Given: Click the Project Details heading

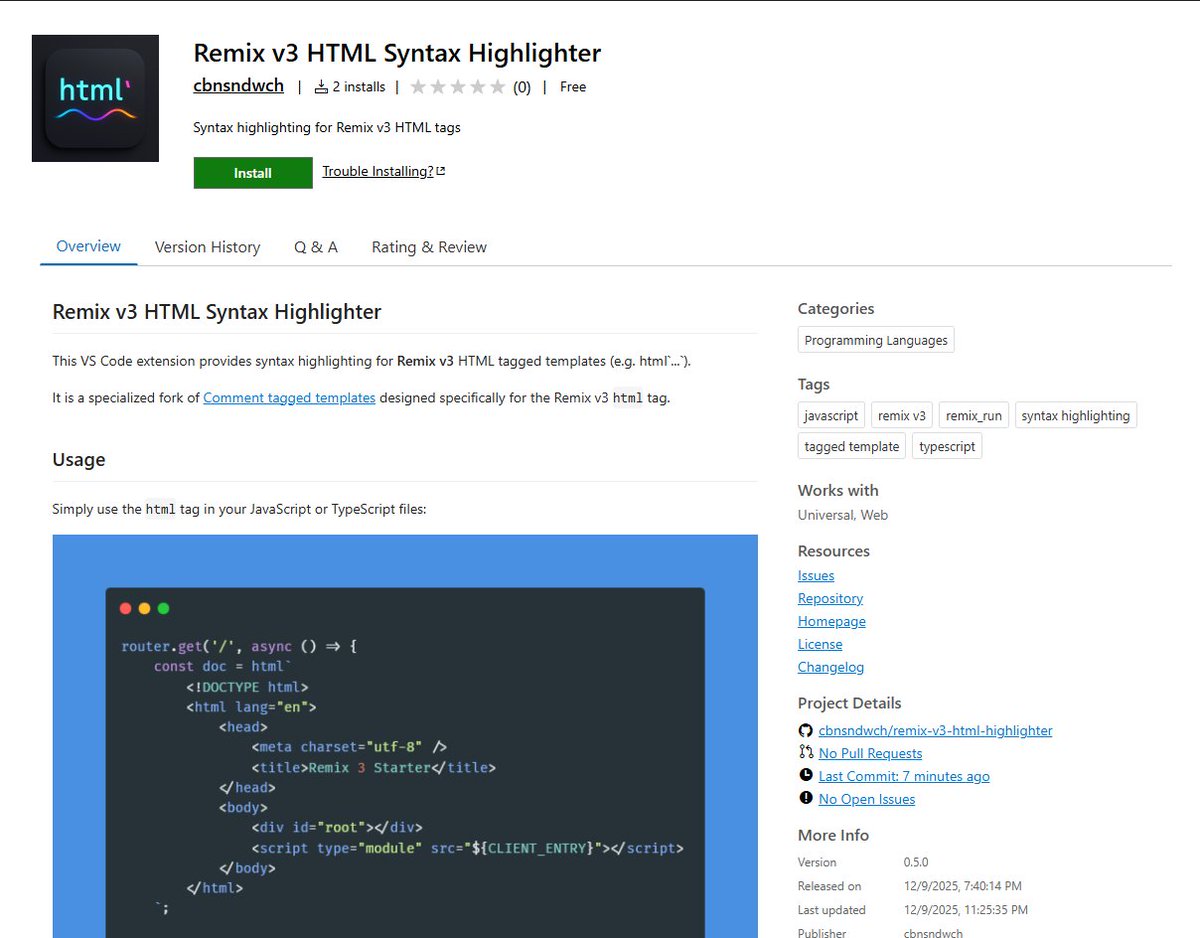Looking at the screenshot, I should coord(850,703).
